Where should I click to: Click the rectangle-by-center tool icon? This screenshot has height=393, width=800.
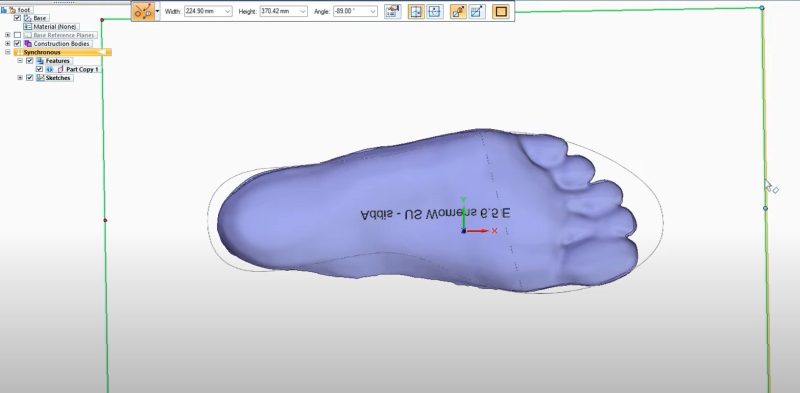(143, 11)
